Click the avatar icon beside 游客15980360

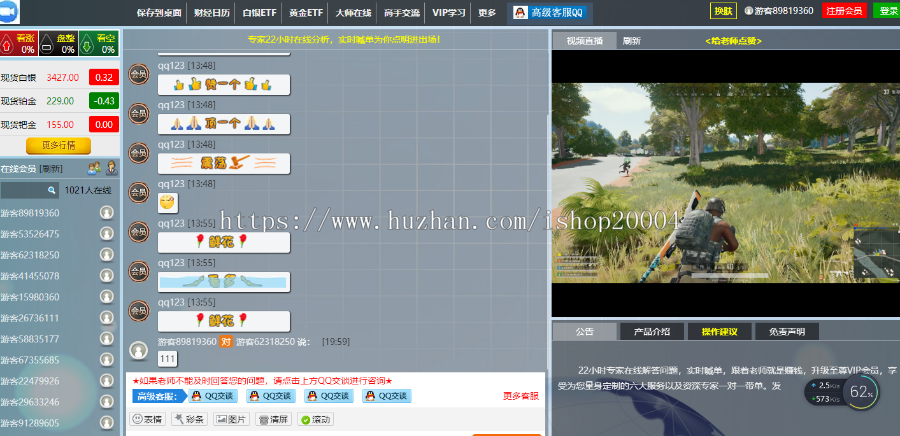[106, 297]
